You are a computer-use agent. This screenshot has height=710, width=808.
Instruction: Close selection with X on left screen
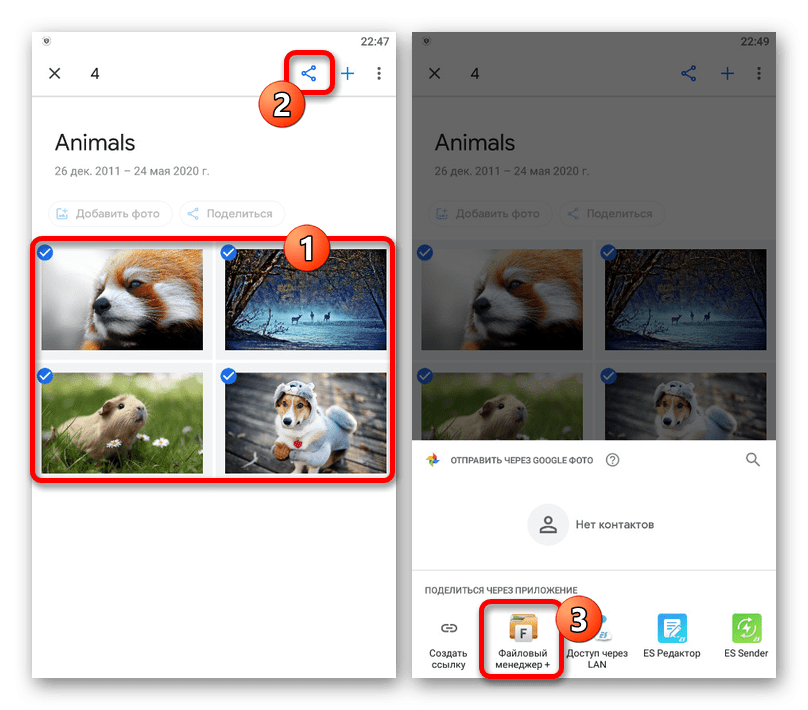coord(55,73)
